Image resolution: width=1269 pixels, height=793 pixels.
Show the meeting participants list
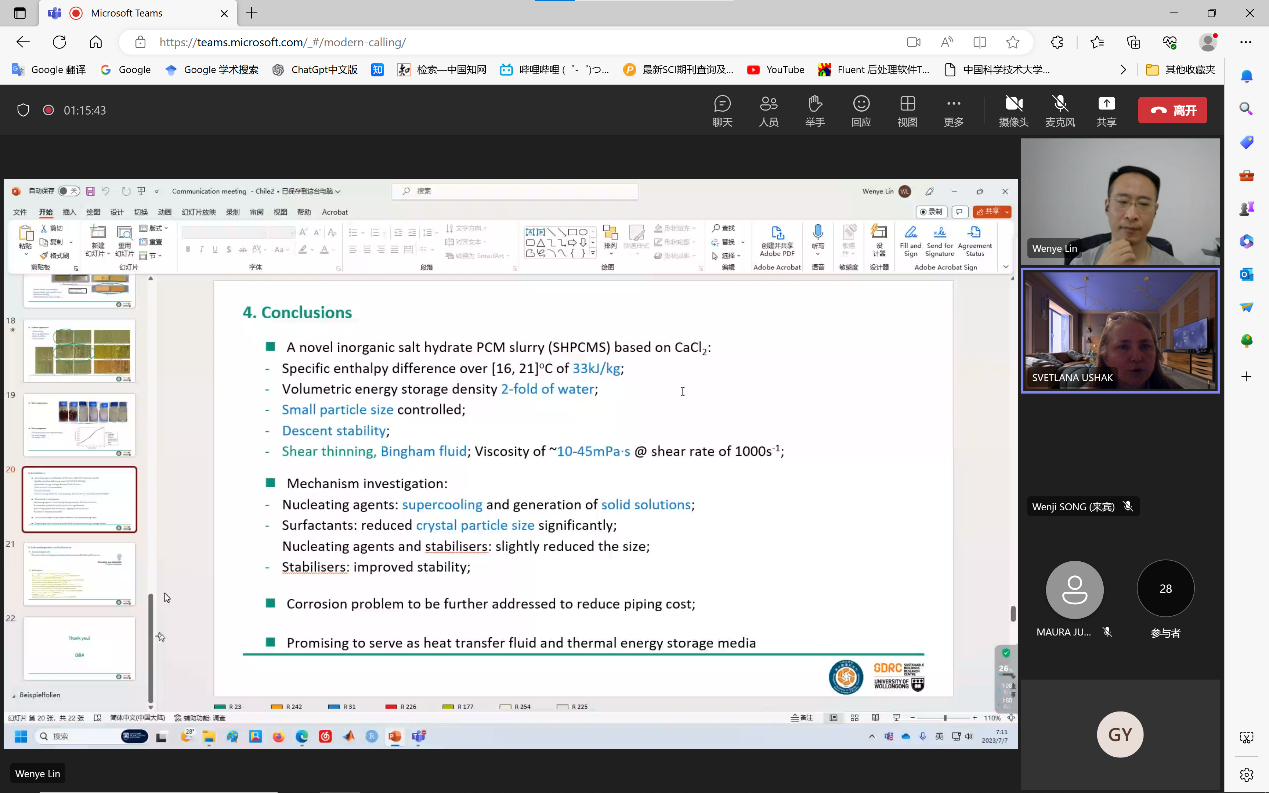[x=768, y=110]
